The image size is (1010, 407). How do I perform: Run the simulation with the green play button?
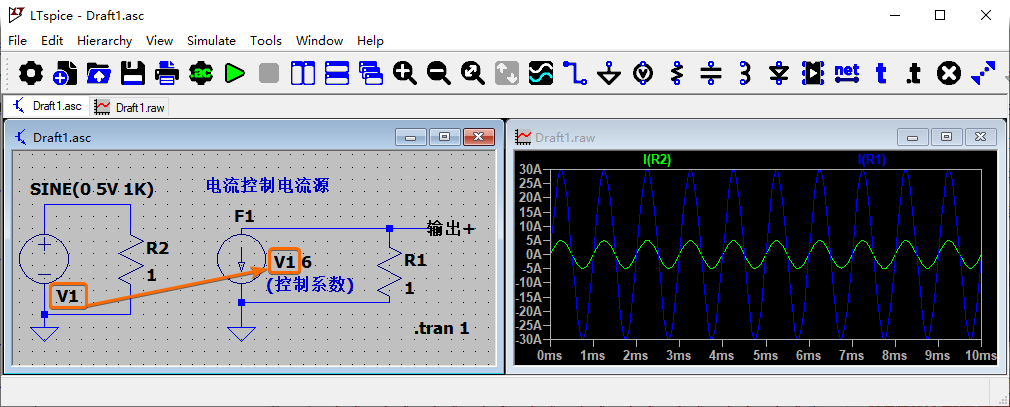pos(235,73)
